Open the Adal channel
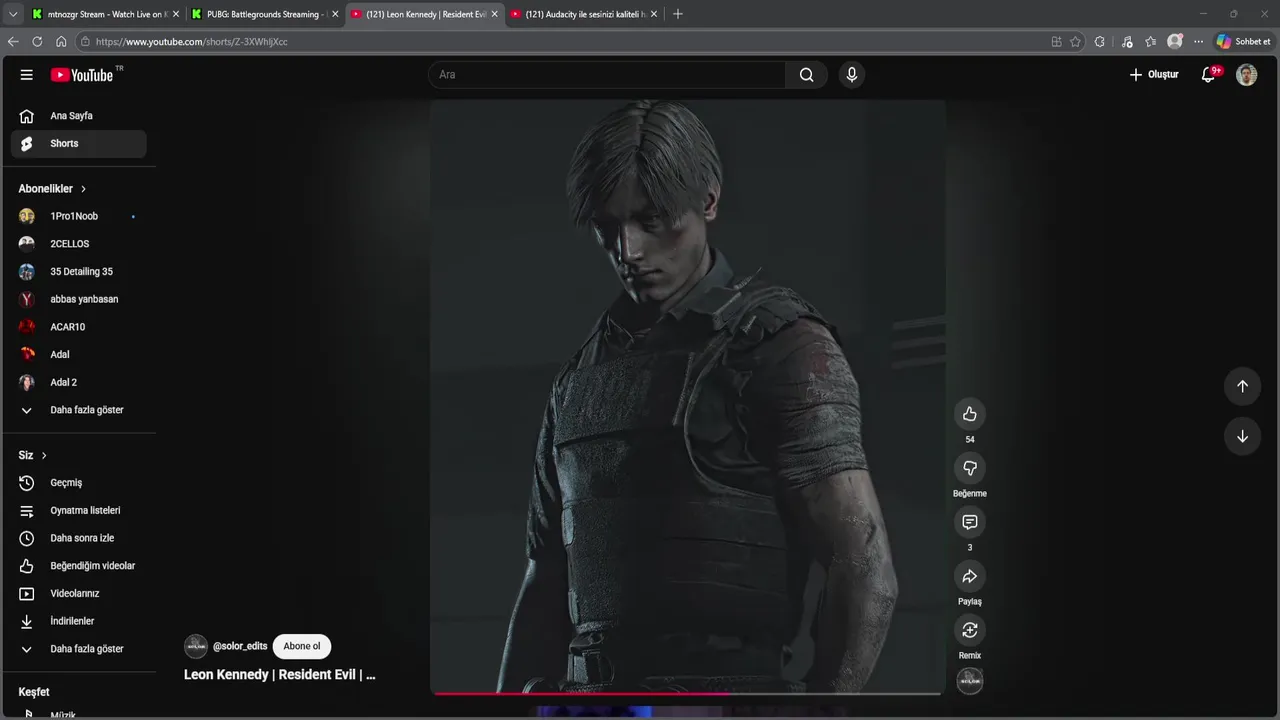Viewport: 1280px width, 720px height. [x=78, y=355]
